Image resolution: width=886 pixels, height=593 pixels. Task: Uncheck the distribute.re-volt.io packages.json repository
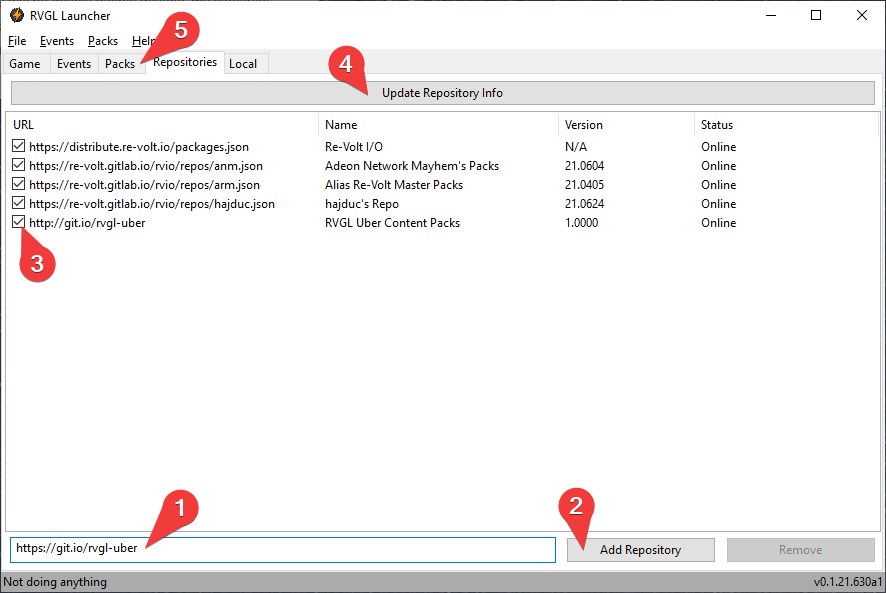tap(19, 146)
